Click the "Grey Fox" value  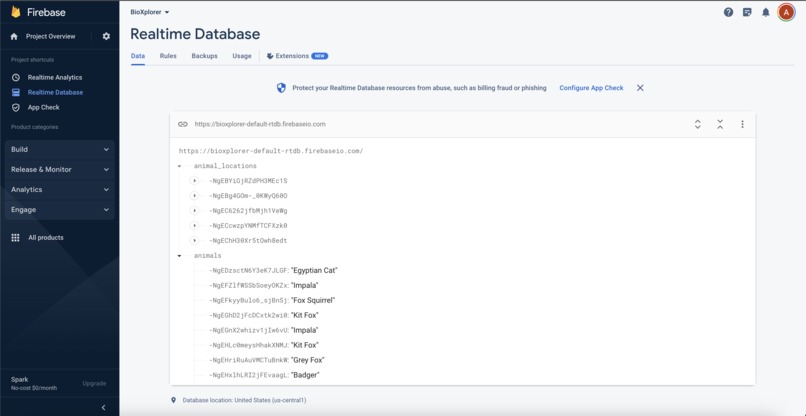click(307, 360)
